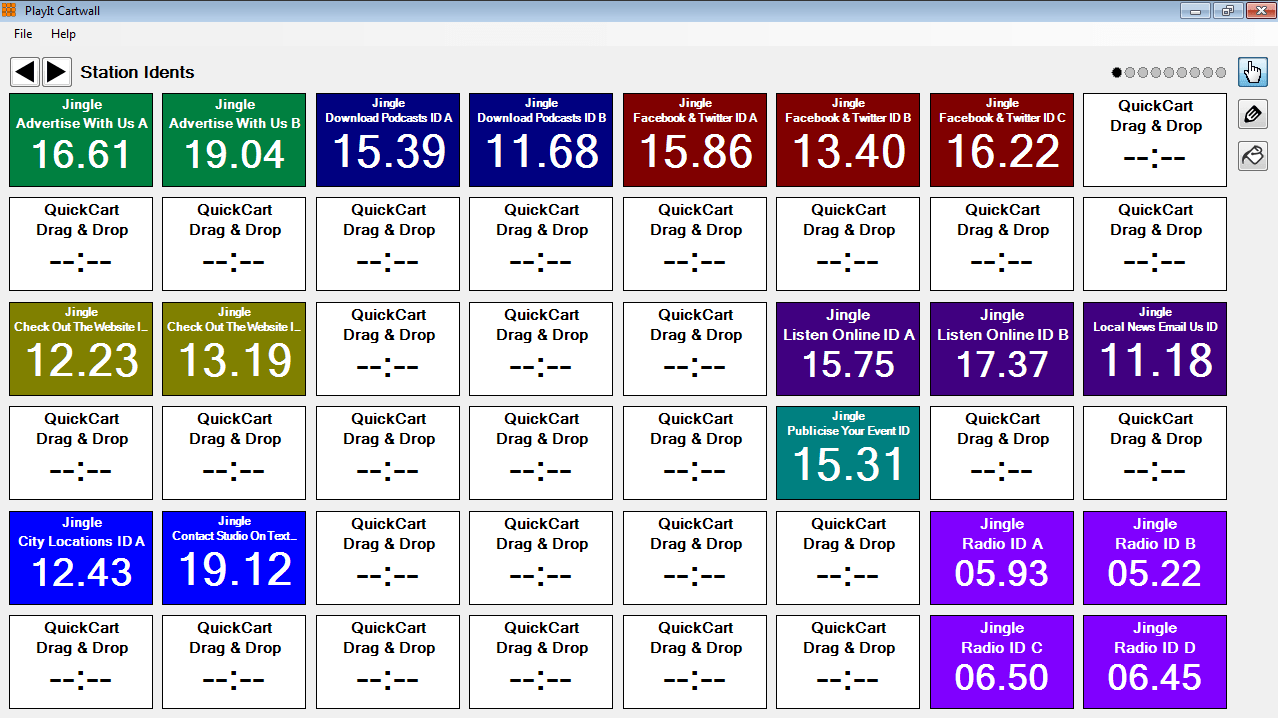
Task: Go to next cartwall page arrow
Action: 57,72
